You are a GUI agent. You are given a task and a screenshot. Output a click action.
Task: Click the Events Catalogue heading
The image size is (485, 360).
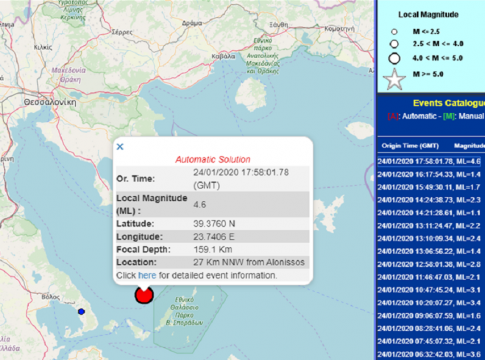[449, 103]
